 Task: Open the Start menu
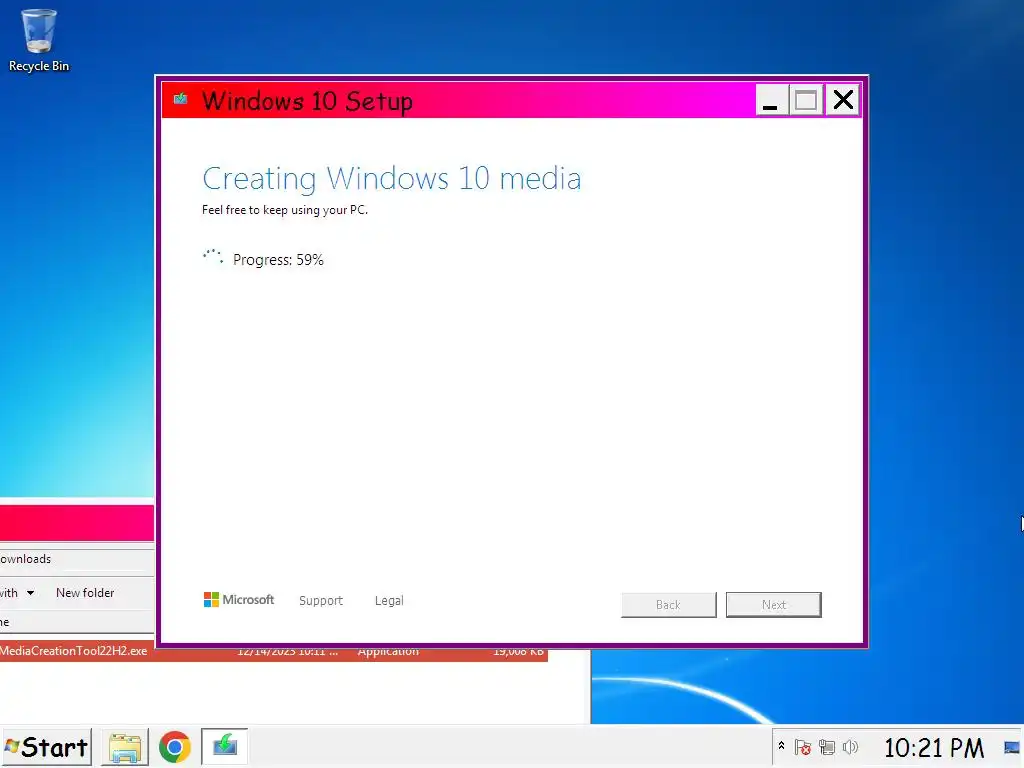click(x=46, y=747)
